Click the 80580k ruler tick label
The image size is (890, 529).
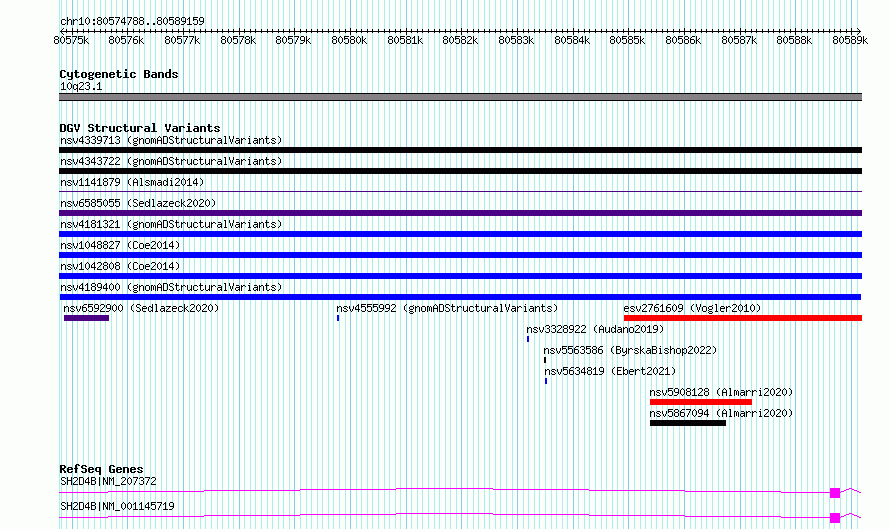pos(349,40)
